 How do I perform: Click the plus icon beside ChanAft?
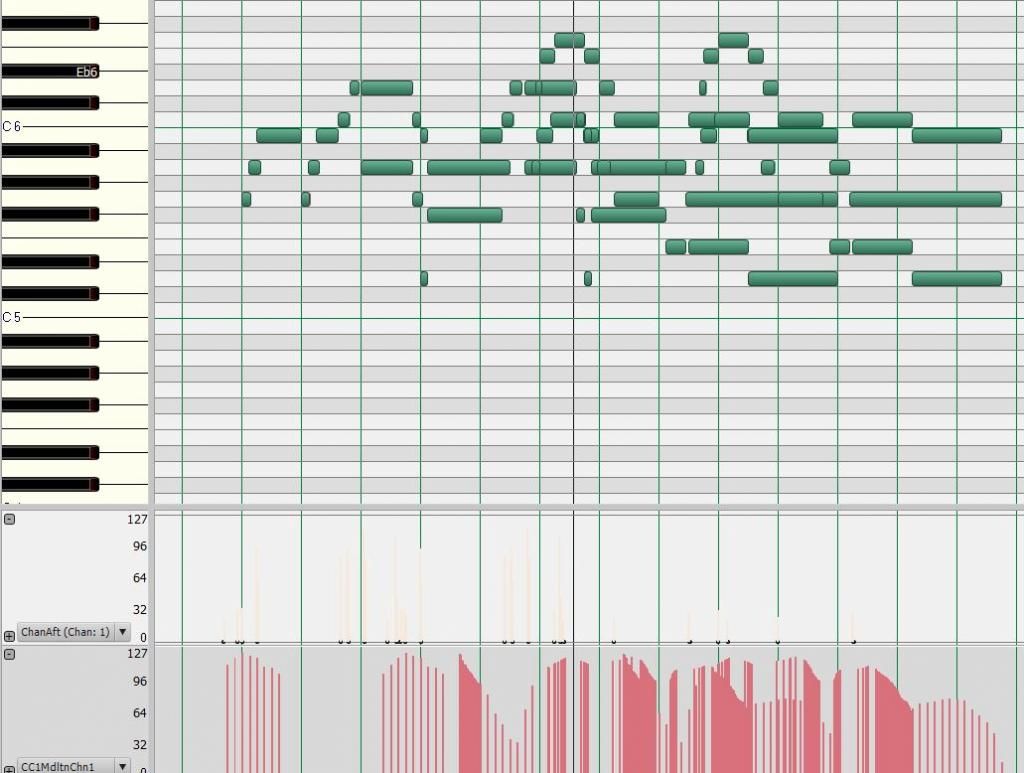[9, 635]
